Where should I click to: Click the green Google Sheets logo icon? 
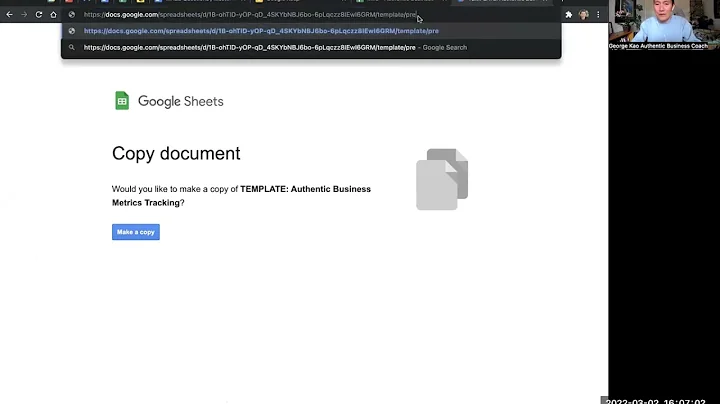[122, 101]
